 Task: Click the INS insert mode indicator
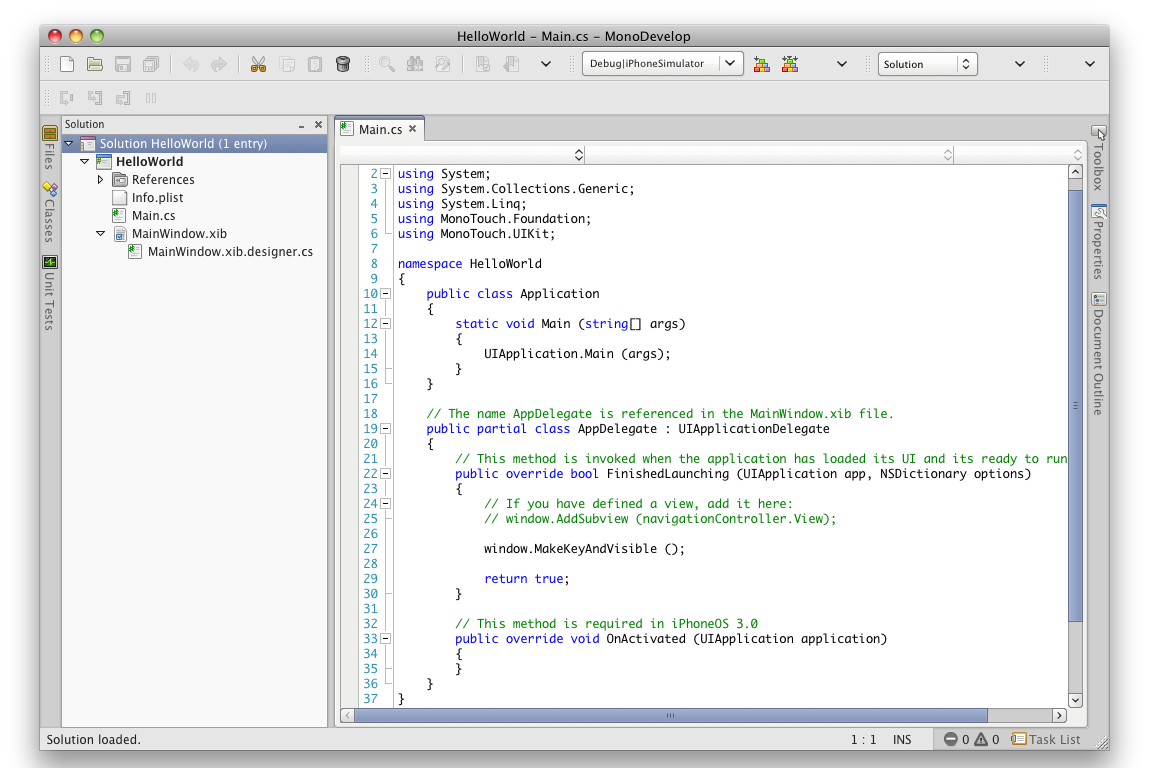pos(902,740)
